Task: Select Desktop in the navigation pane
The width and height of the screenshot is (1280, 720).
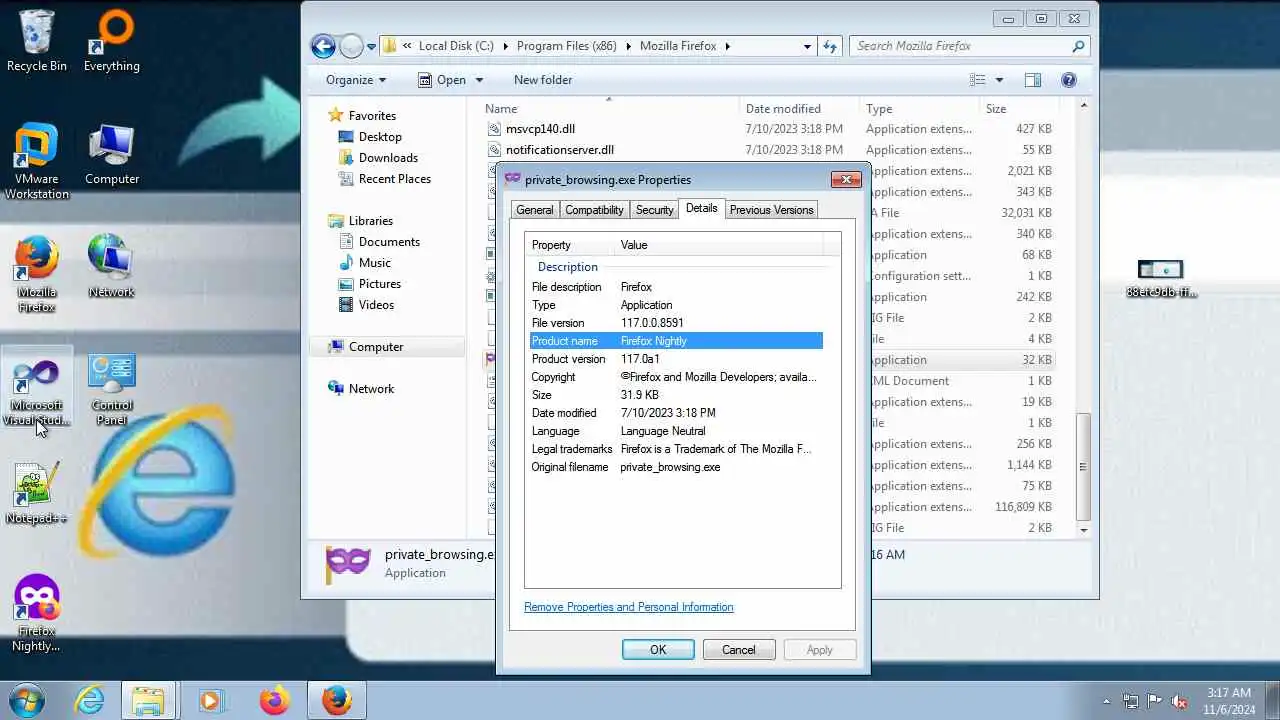Action: (380, 137)
